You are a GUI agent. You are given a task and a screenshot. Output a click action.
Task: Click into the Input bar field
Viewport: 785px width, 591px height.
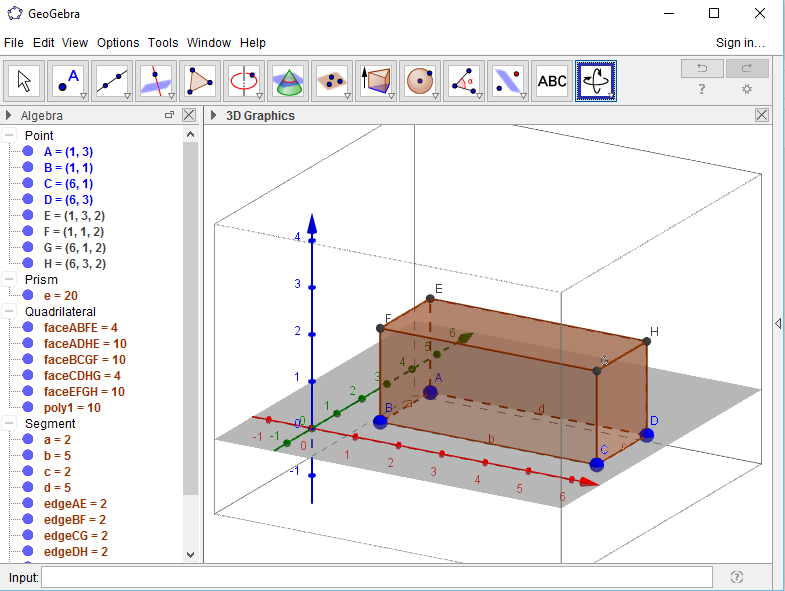[376, 577]
